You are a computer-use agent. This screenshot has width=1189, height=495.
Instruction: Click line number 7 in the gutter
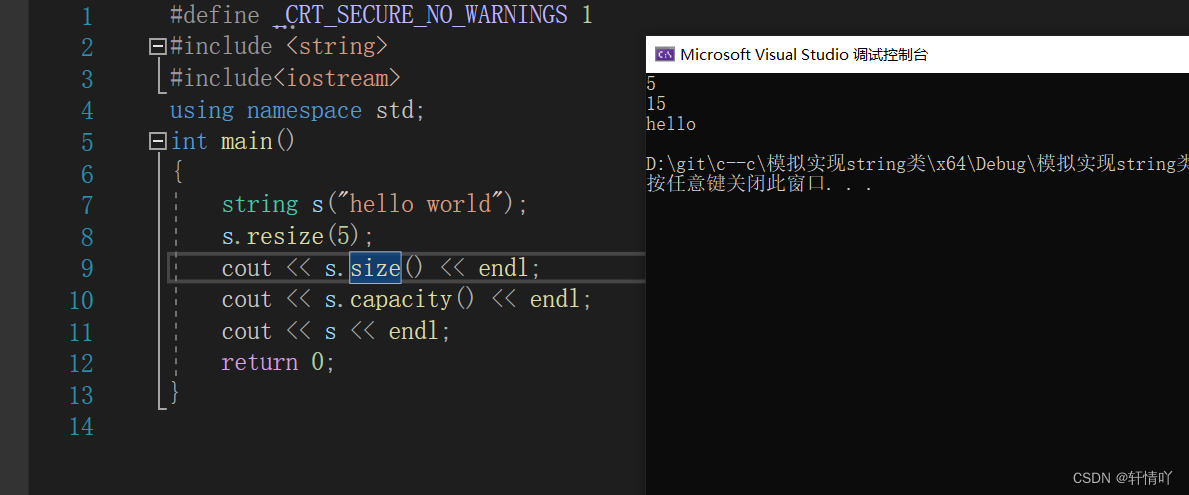(x=84, y=205)
